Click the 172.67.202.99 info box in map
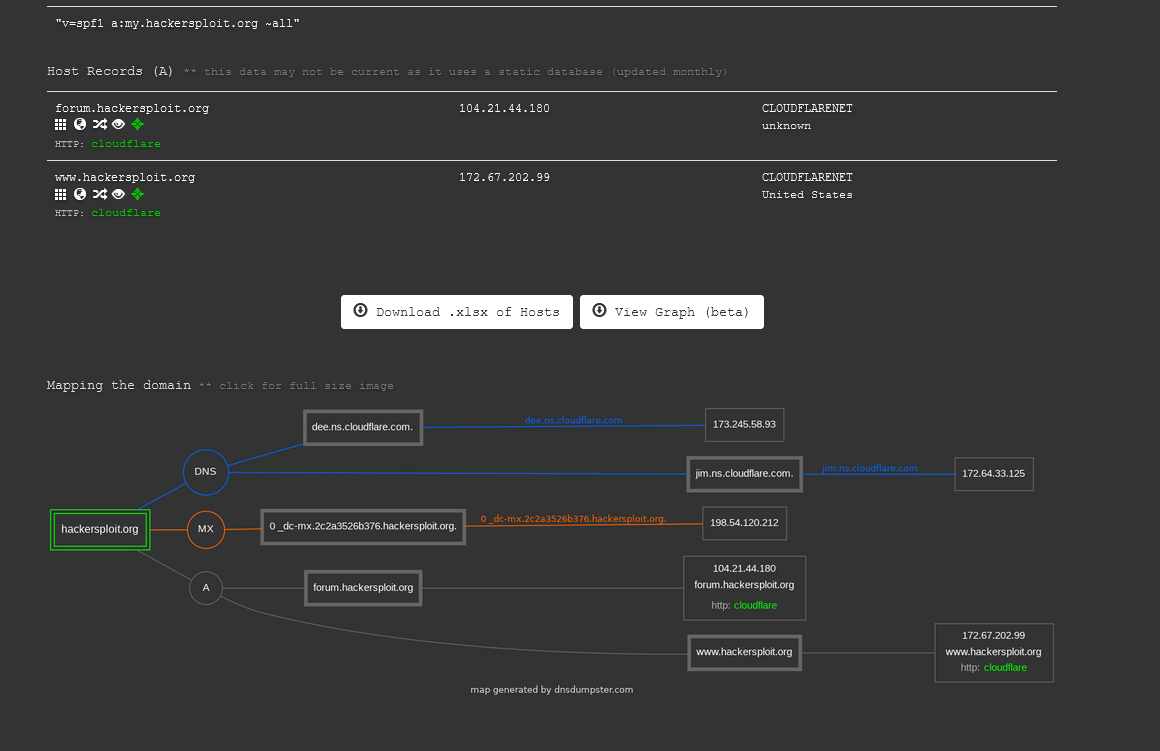This screenshot has width=1160, height=751. pos(994,653)
